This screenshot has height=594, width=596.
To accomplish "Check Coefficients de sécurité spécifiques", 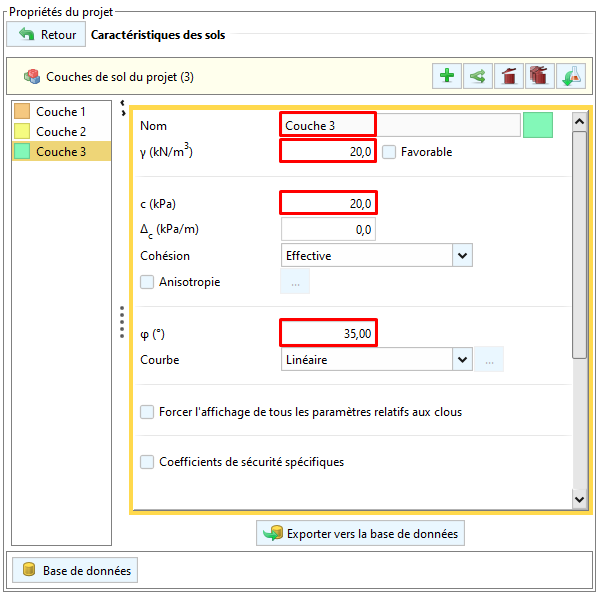I will coord(147,462).
